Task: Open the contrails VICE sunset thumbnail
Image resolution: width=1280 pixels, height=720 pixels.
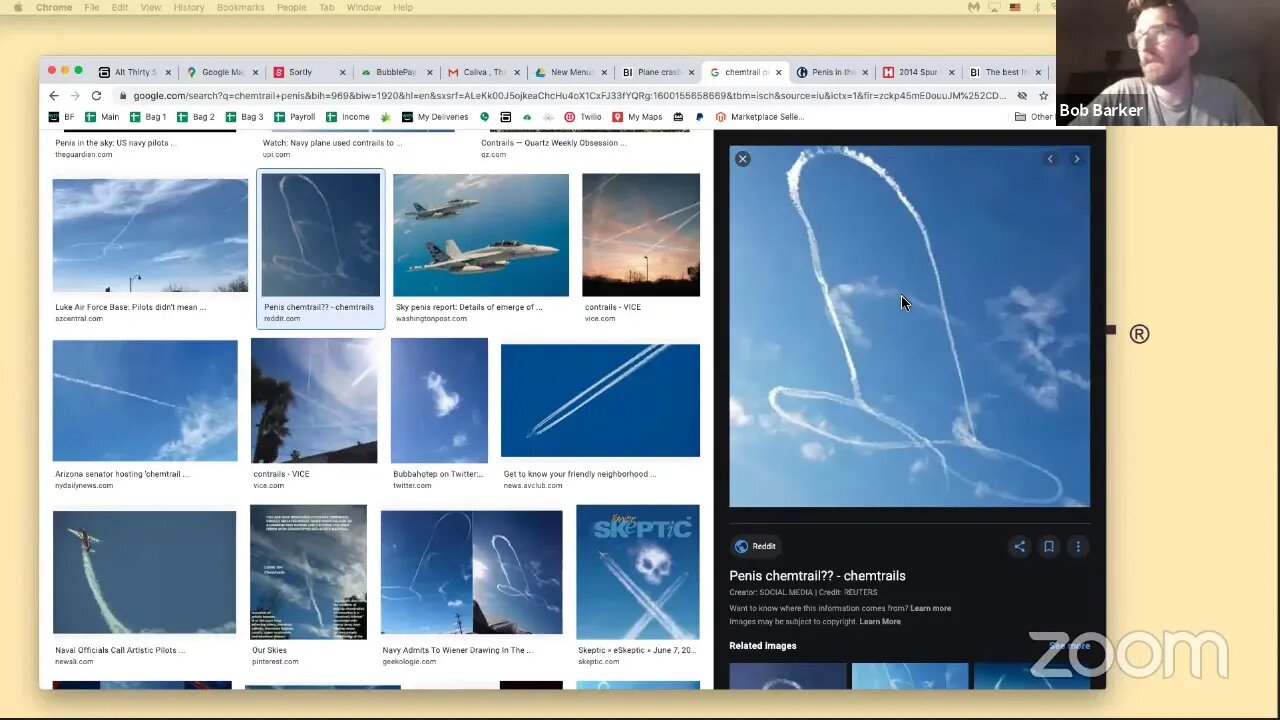Action: pos(641,235)
